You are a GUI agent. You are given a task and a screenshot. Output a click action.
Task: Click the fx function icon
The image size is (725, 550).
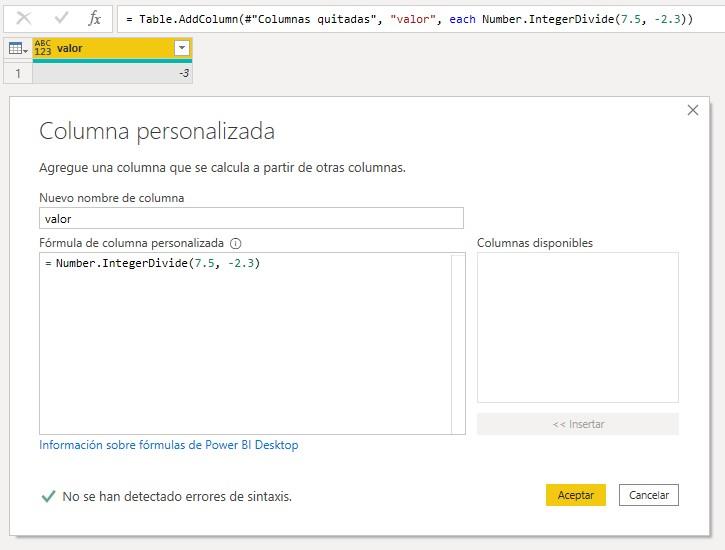coord(94,18)
